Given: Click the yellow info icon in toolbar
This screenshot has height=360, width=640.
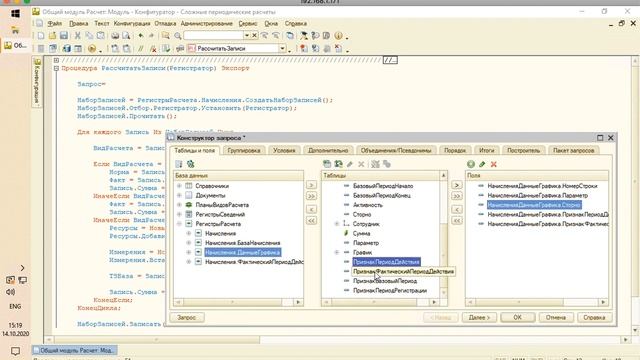Looking at the screenshot, I should pos(338,36).
